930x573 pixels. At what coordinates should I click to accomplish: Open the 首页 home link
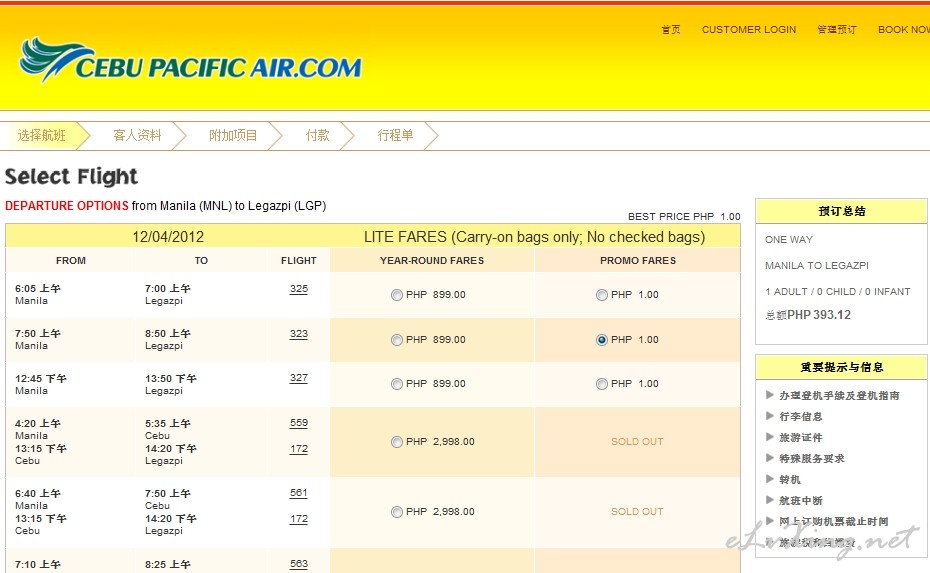click(x=671, y=29)
